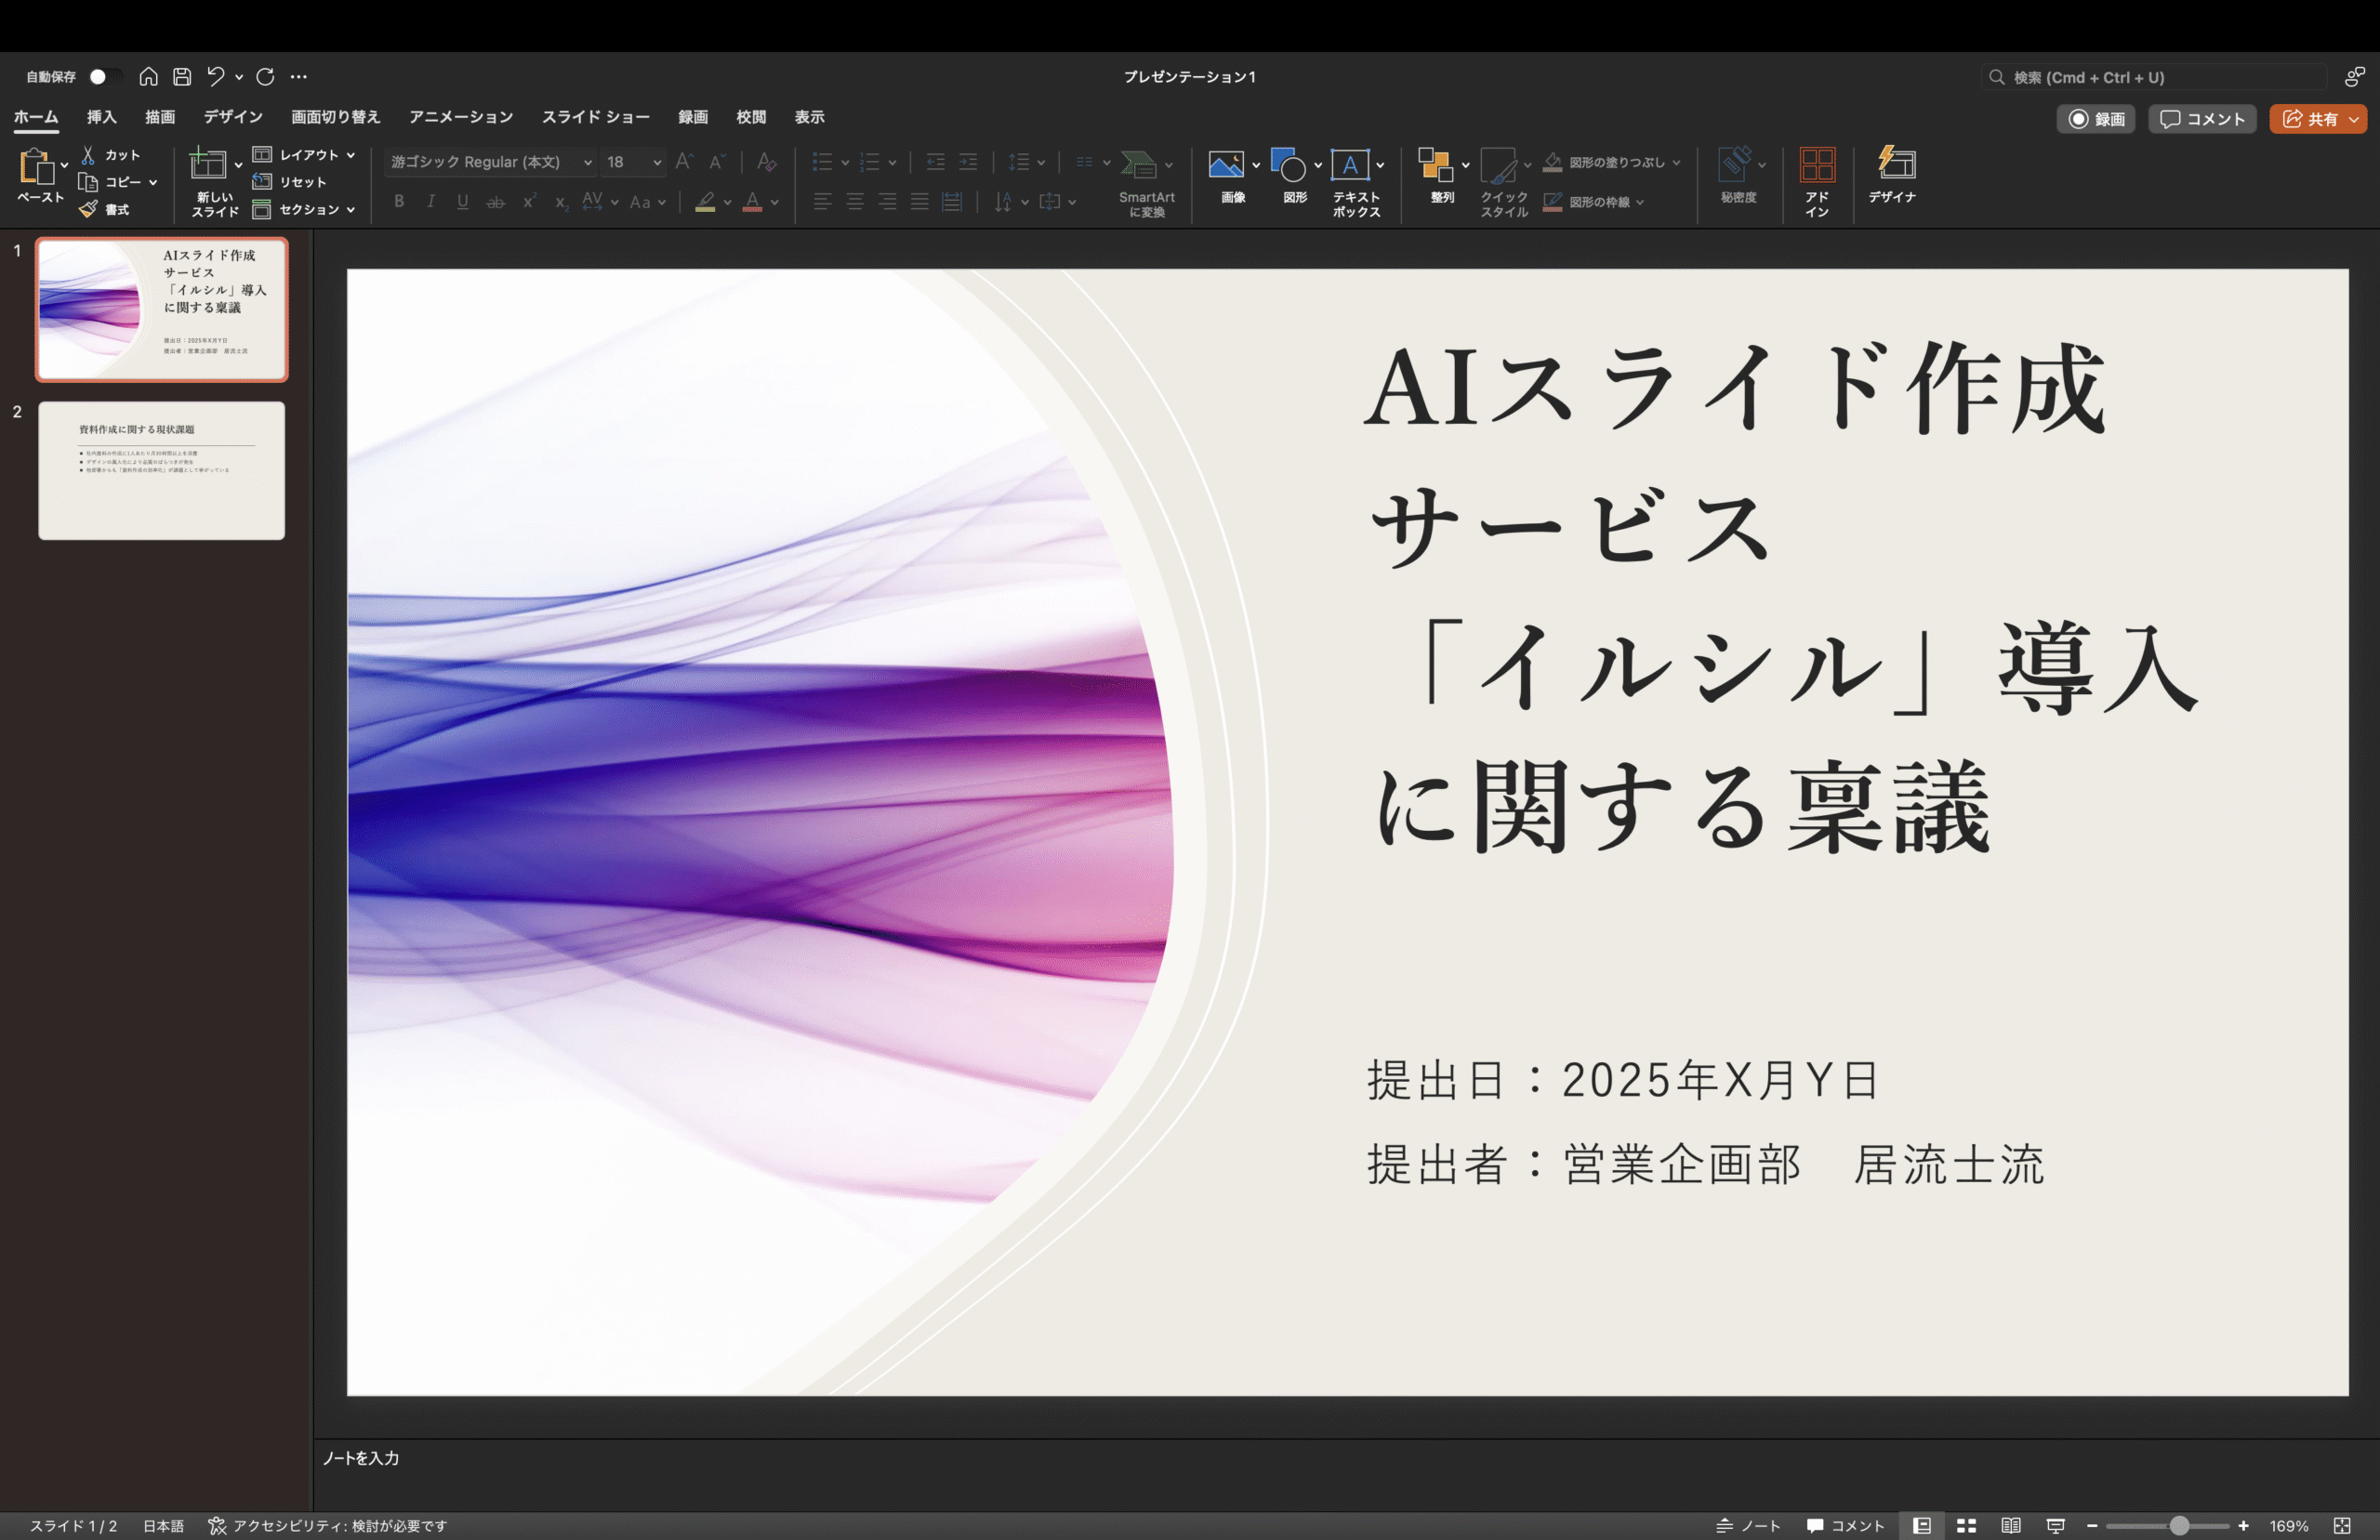Click the コピー copy command
The height and width of the screenshot is (1540, 2380).
tap(110, 182)
